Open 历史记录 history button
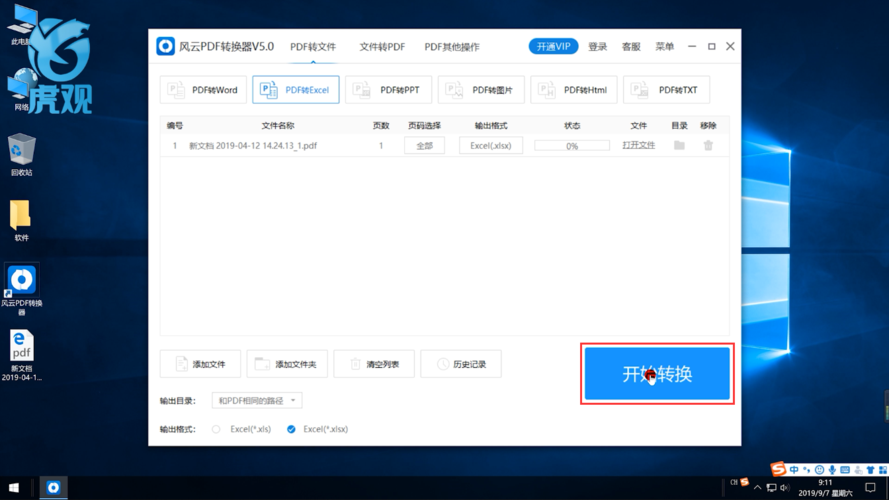The image size is (889, 500). (461, 364)
